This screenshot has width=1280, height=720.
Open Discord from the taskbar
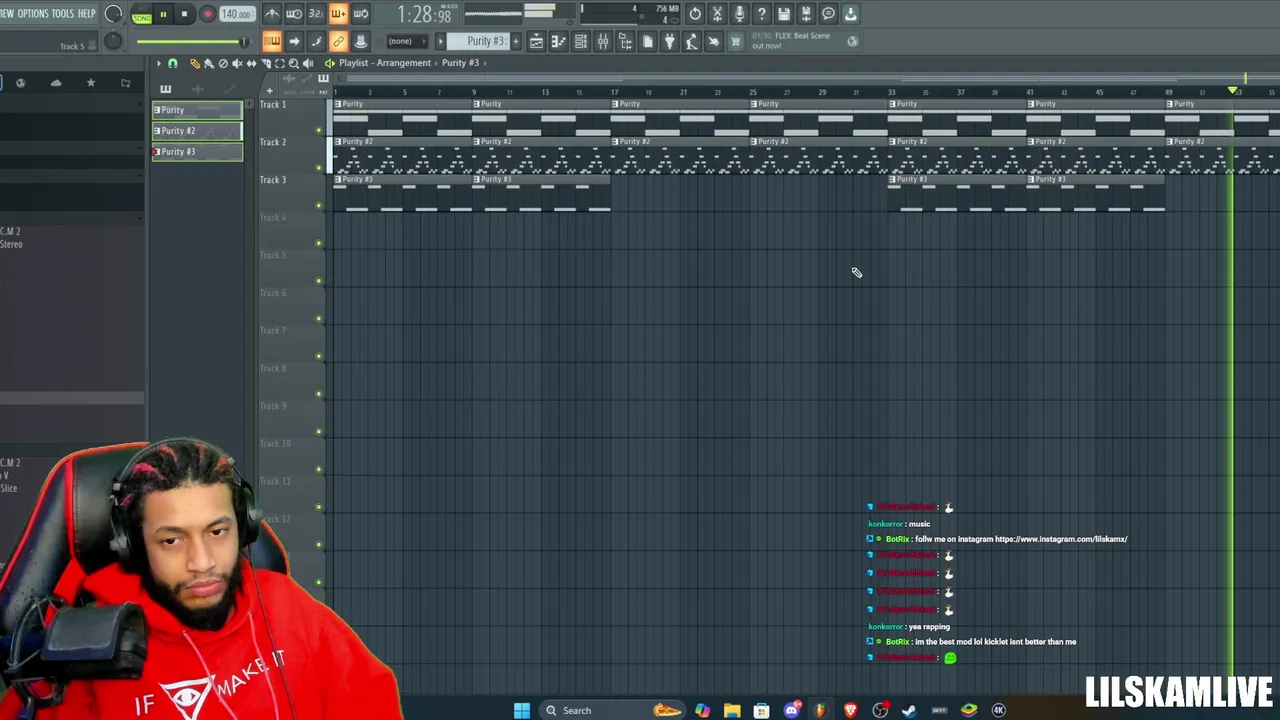(x=792, y=710)
